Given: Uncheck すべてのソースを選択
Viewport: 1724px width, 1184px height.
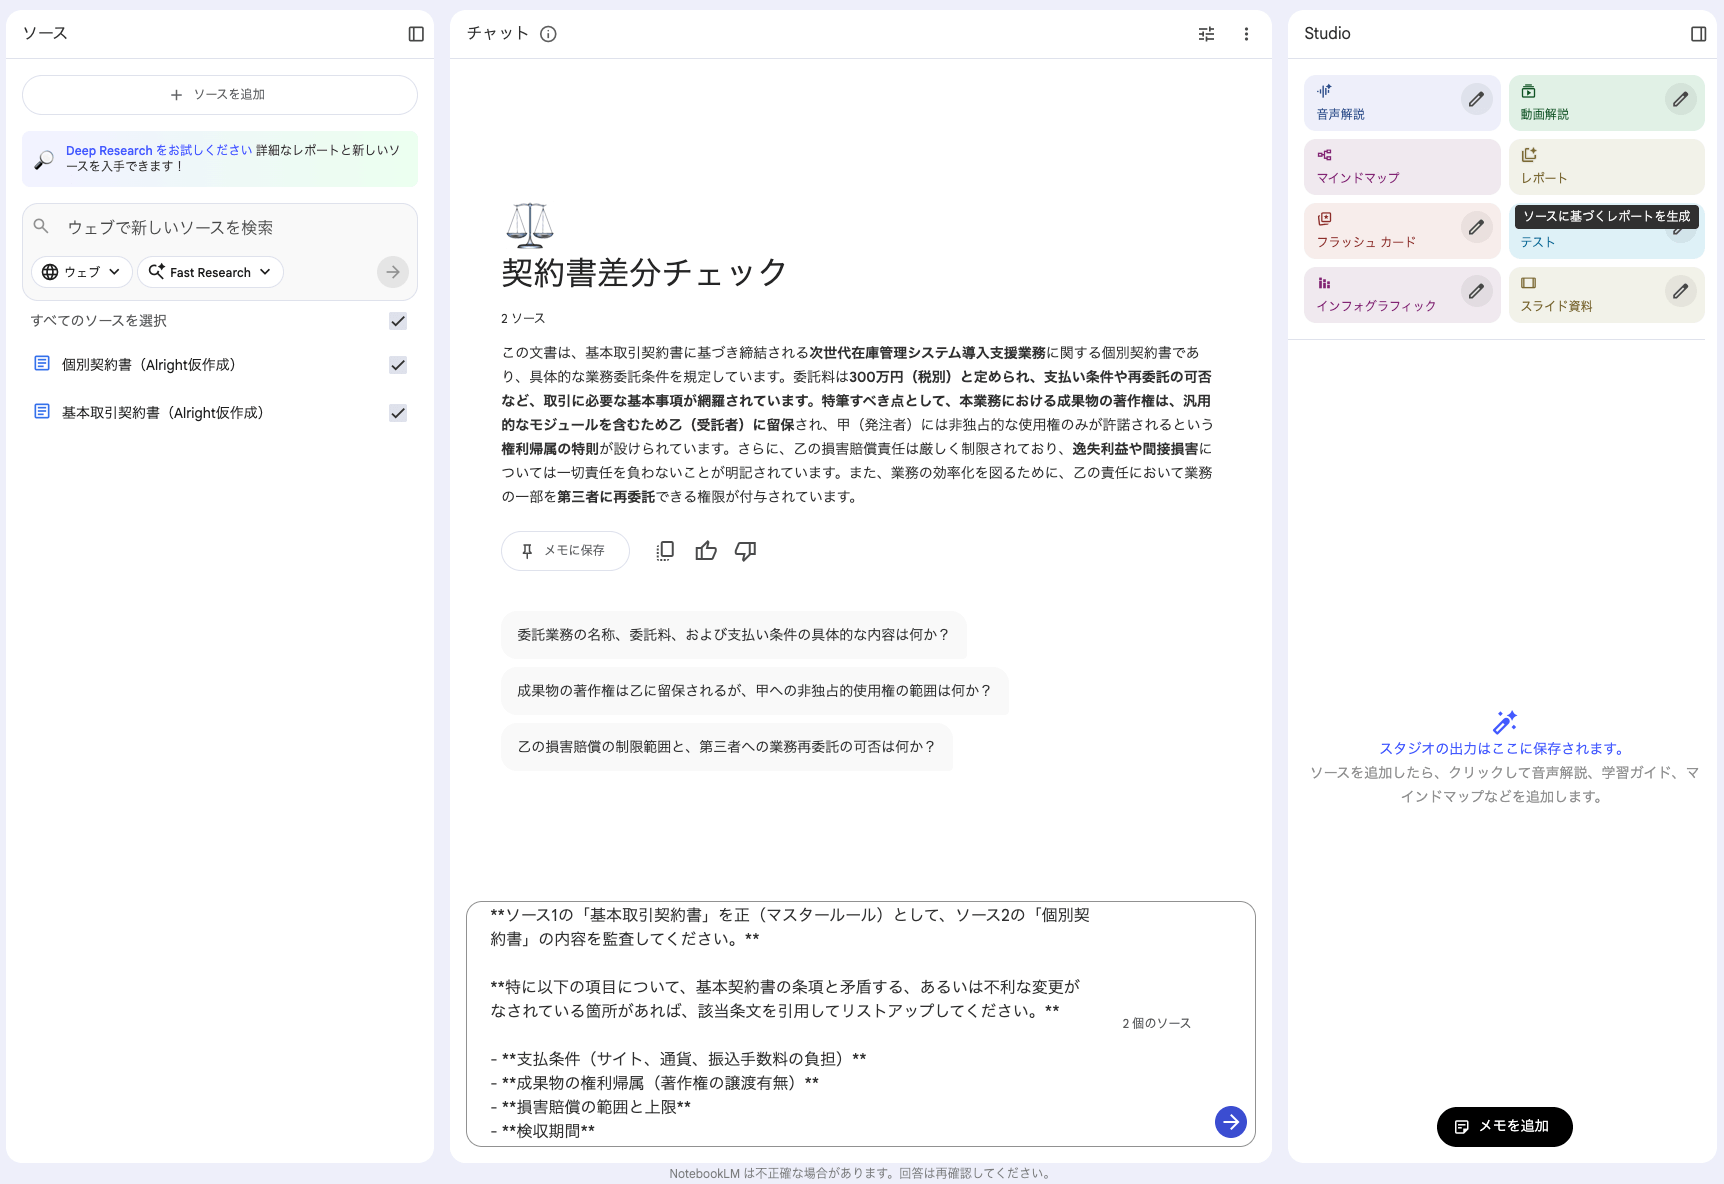Looking at the screenshot, I should click(398, 321).
